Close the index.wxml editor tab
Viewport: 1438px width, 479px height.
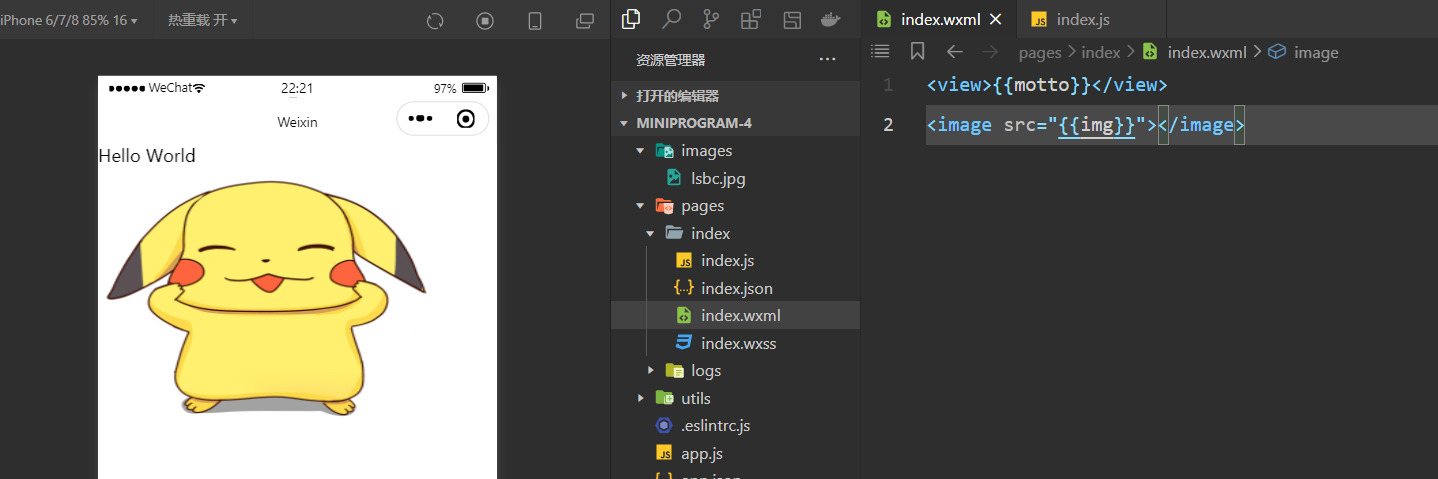[x=995, y=20]
